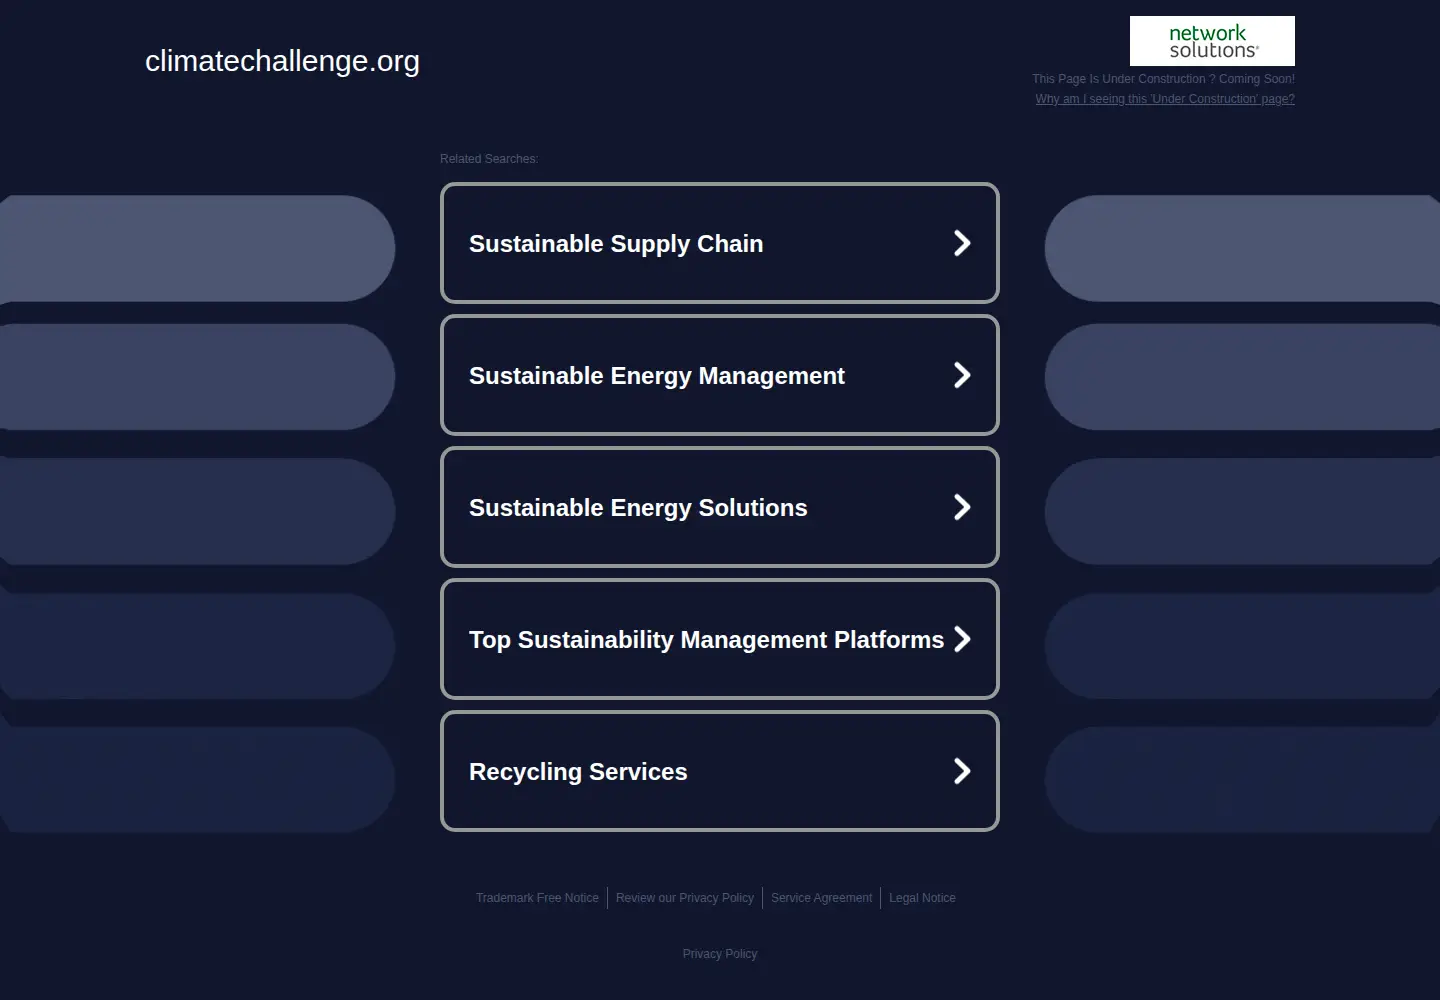Viewport: 1440px width, 1000px height.
Task: Click the chevron beside Top Sustainability Management Platforms
Action: point(962,639)
